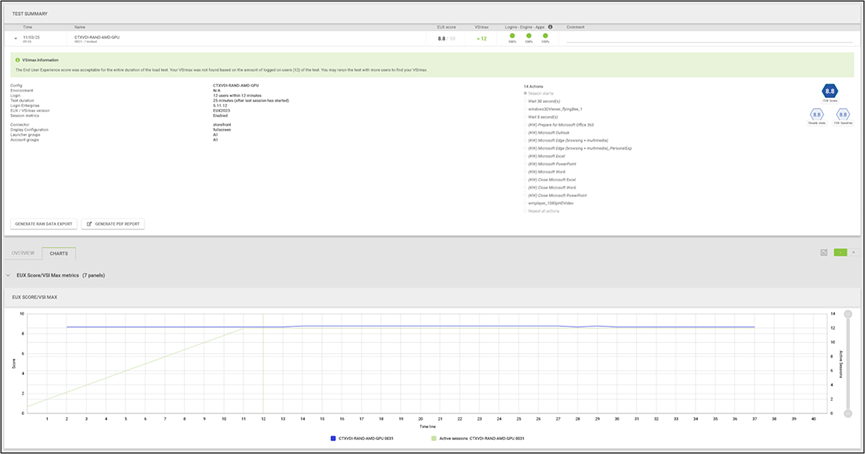
Task: Click the Close Microsoft Word action
Action: tap(552, 188)
